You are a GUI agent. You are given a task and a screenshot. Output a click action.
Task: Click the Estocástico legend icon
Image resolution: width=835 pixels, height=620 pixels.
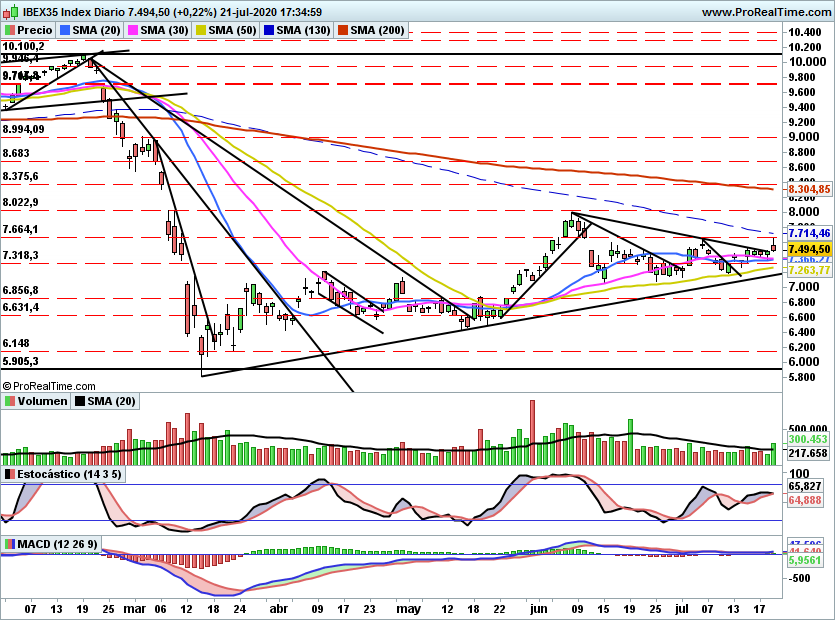(10, 474)
